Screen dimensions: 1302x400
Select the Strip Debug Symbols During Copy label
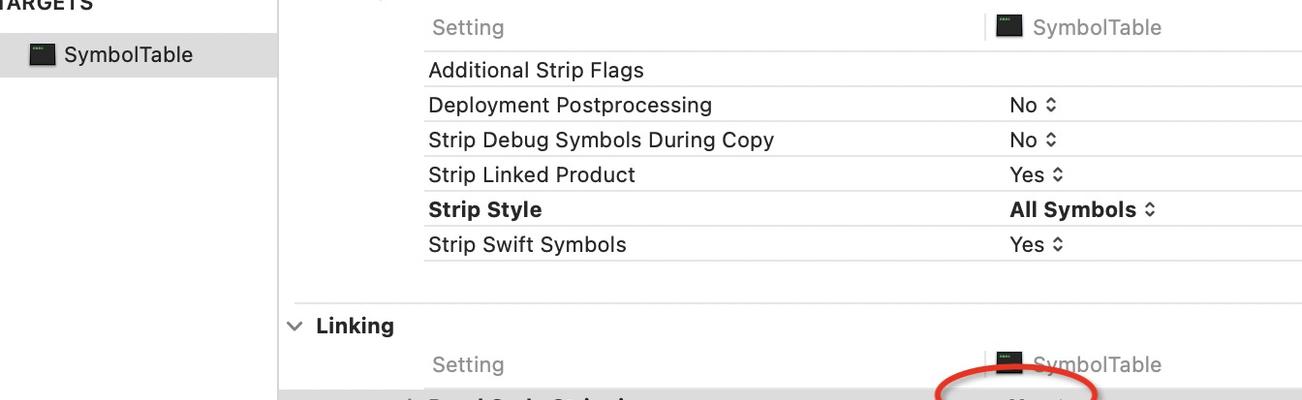(601, 140)
